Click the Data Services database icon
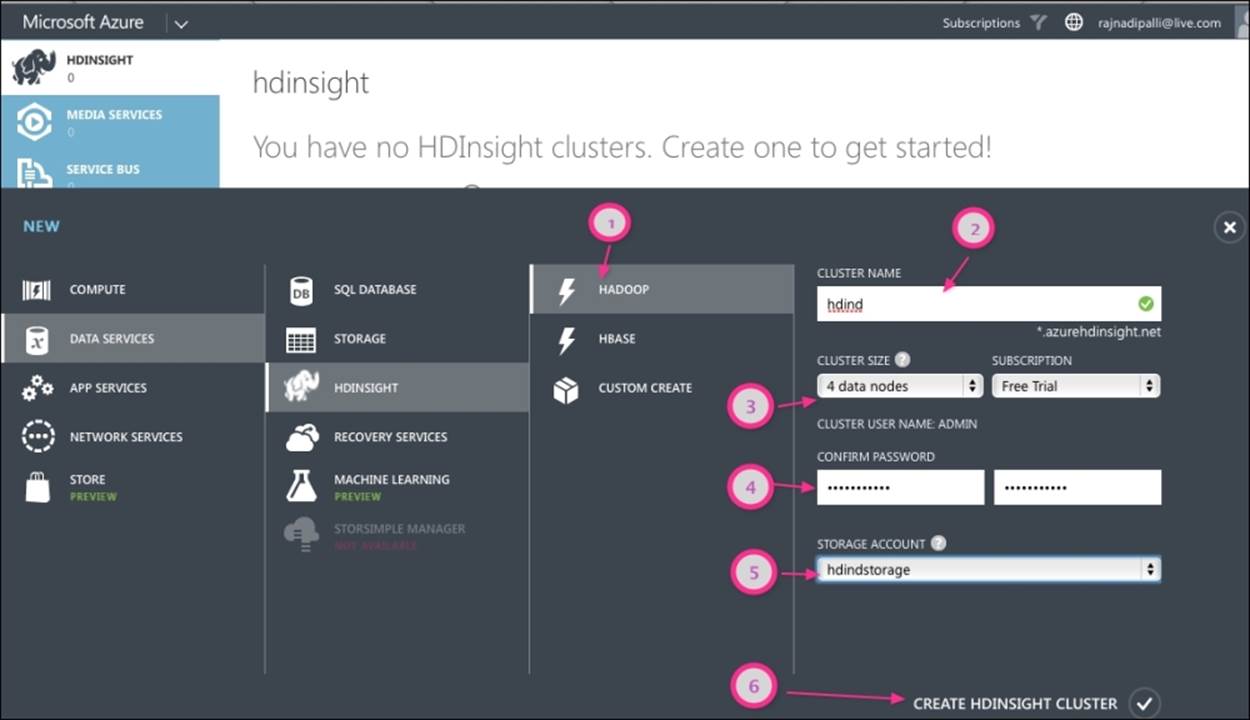The height and width of the screenshot is (720, 1250). pos(36,339)
